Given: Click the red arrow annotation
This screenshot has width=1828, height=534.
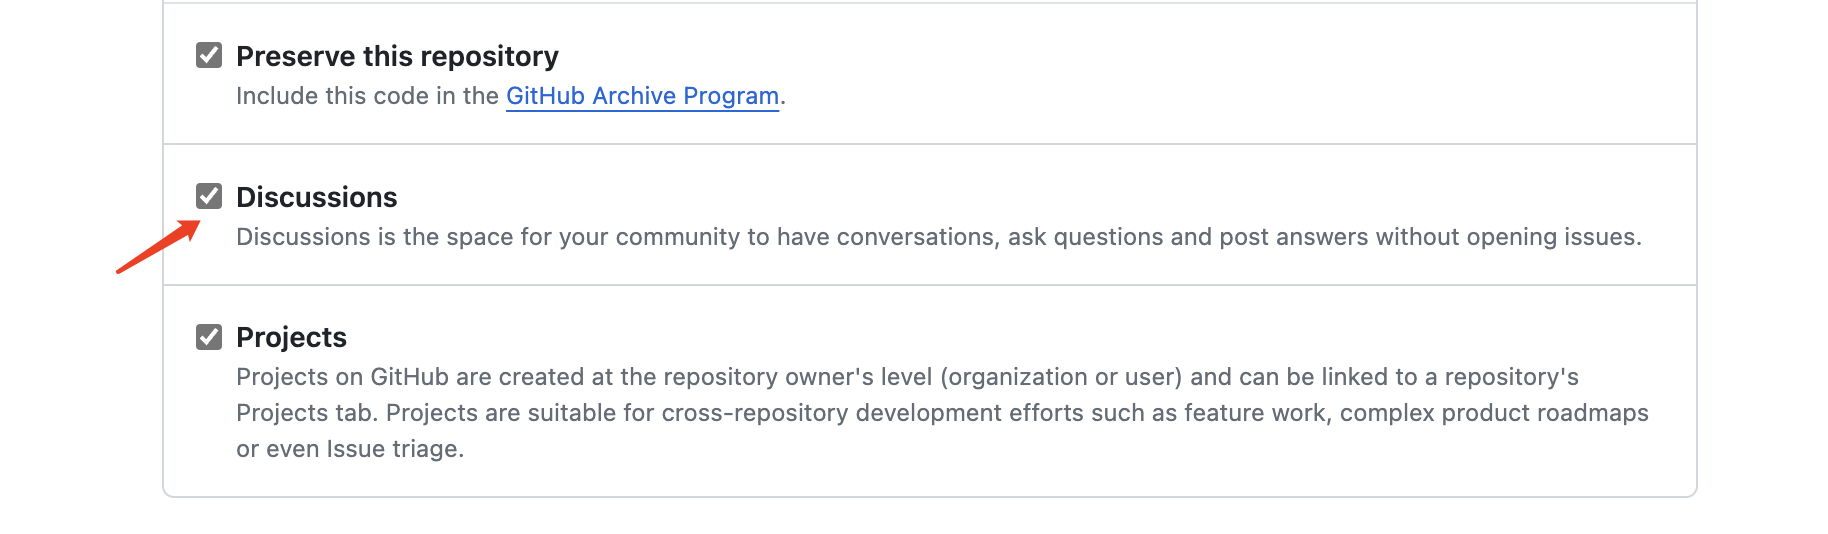Looking at the screenshot, I should pyautogui.click(x=158, y=246).
